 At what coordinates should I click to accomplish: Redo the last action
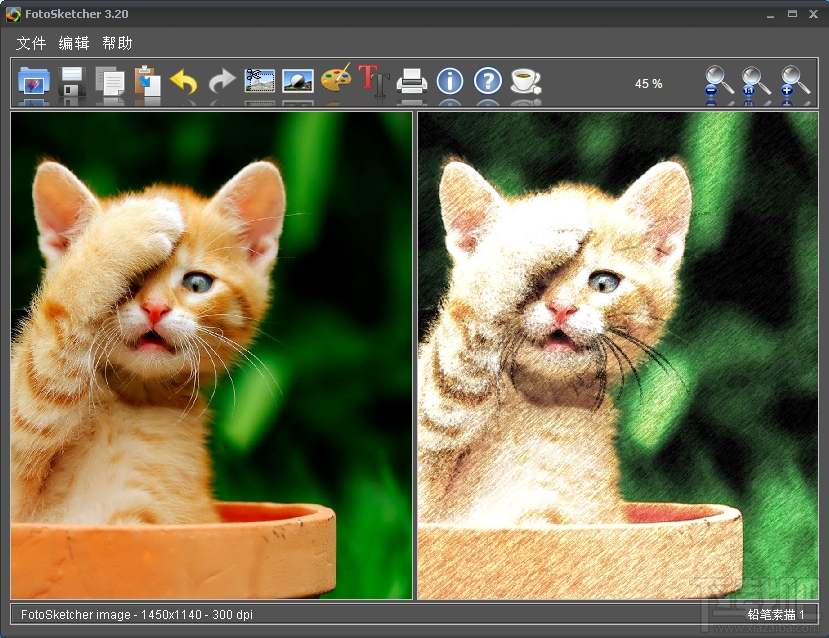point(222,82)
